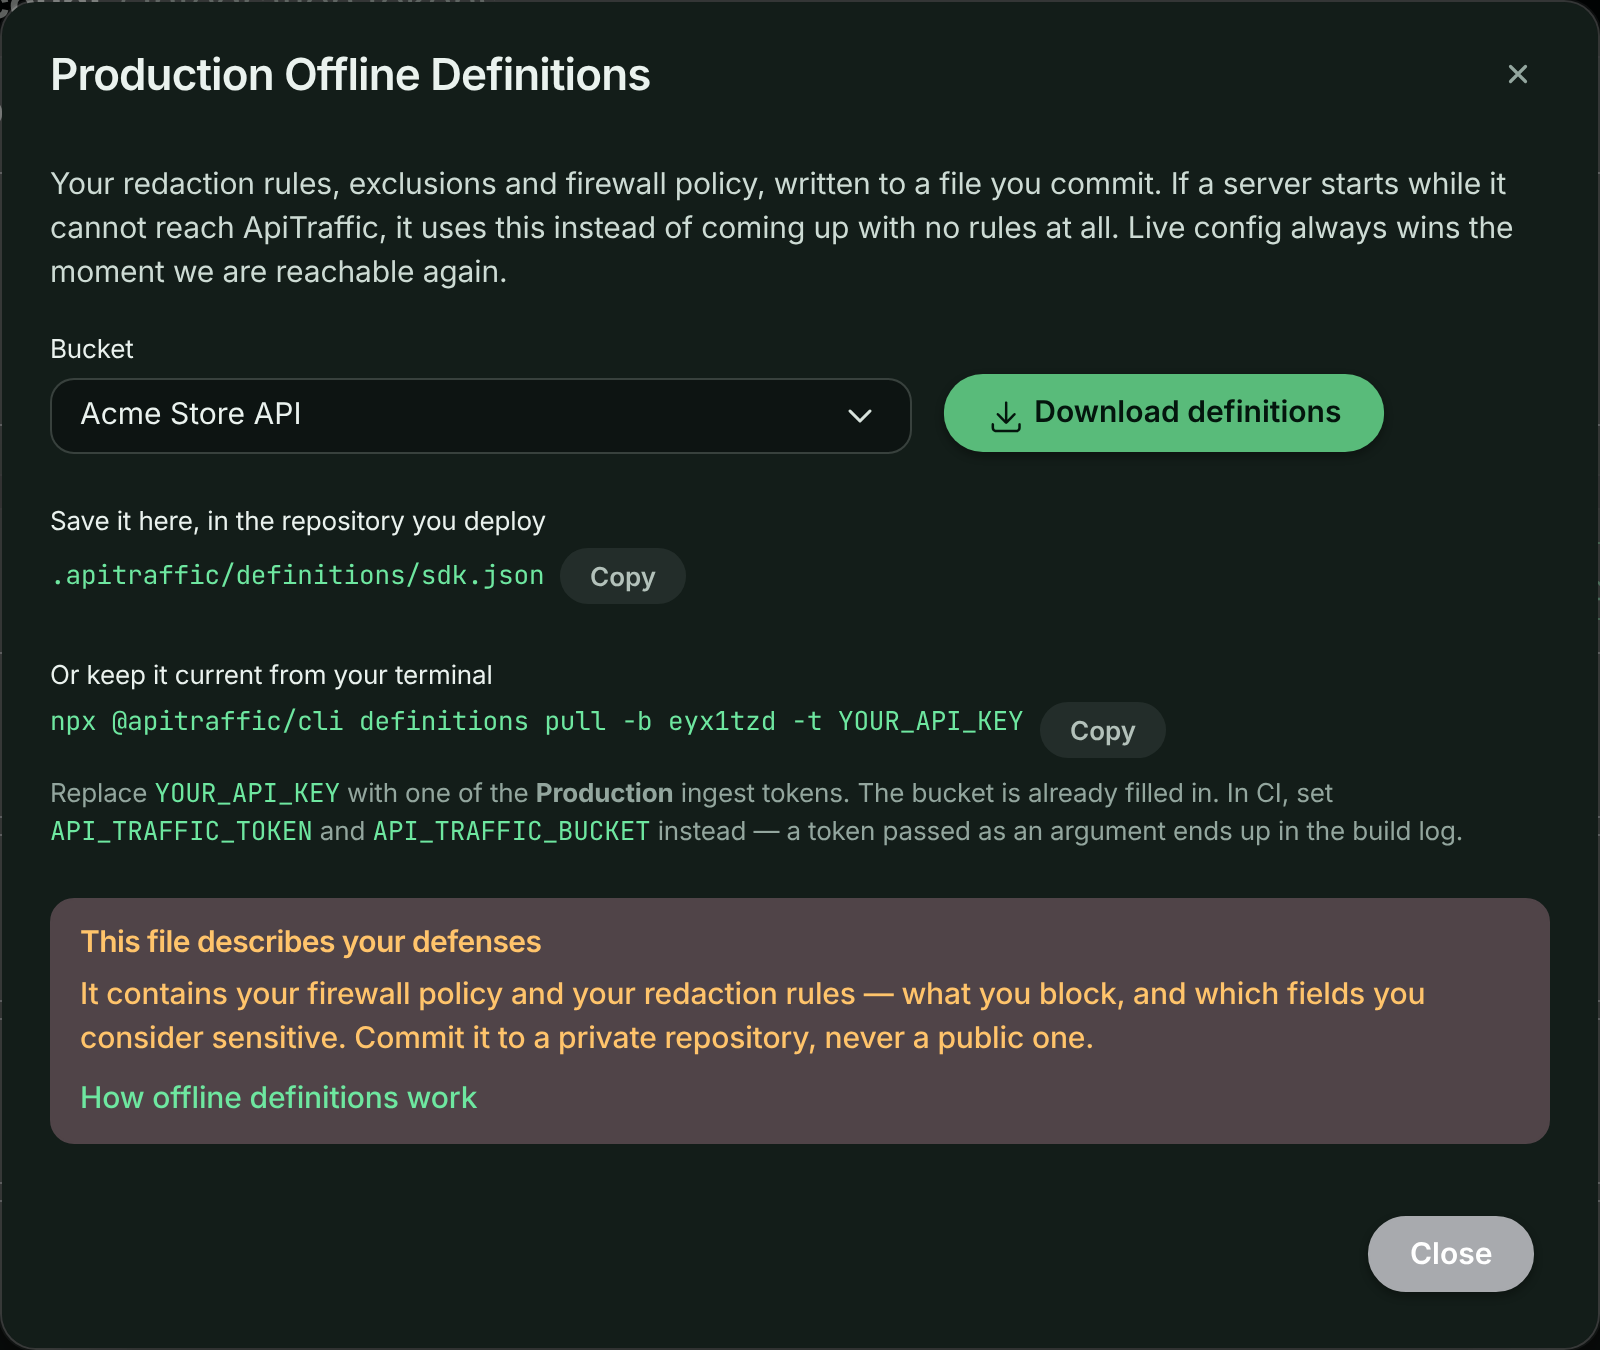Click the Close button at the bottom
Viewport: 1600px width, 1350px height.
pyautogui.click(x=1450, y=1253)
